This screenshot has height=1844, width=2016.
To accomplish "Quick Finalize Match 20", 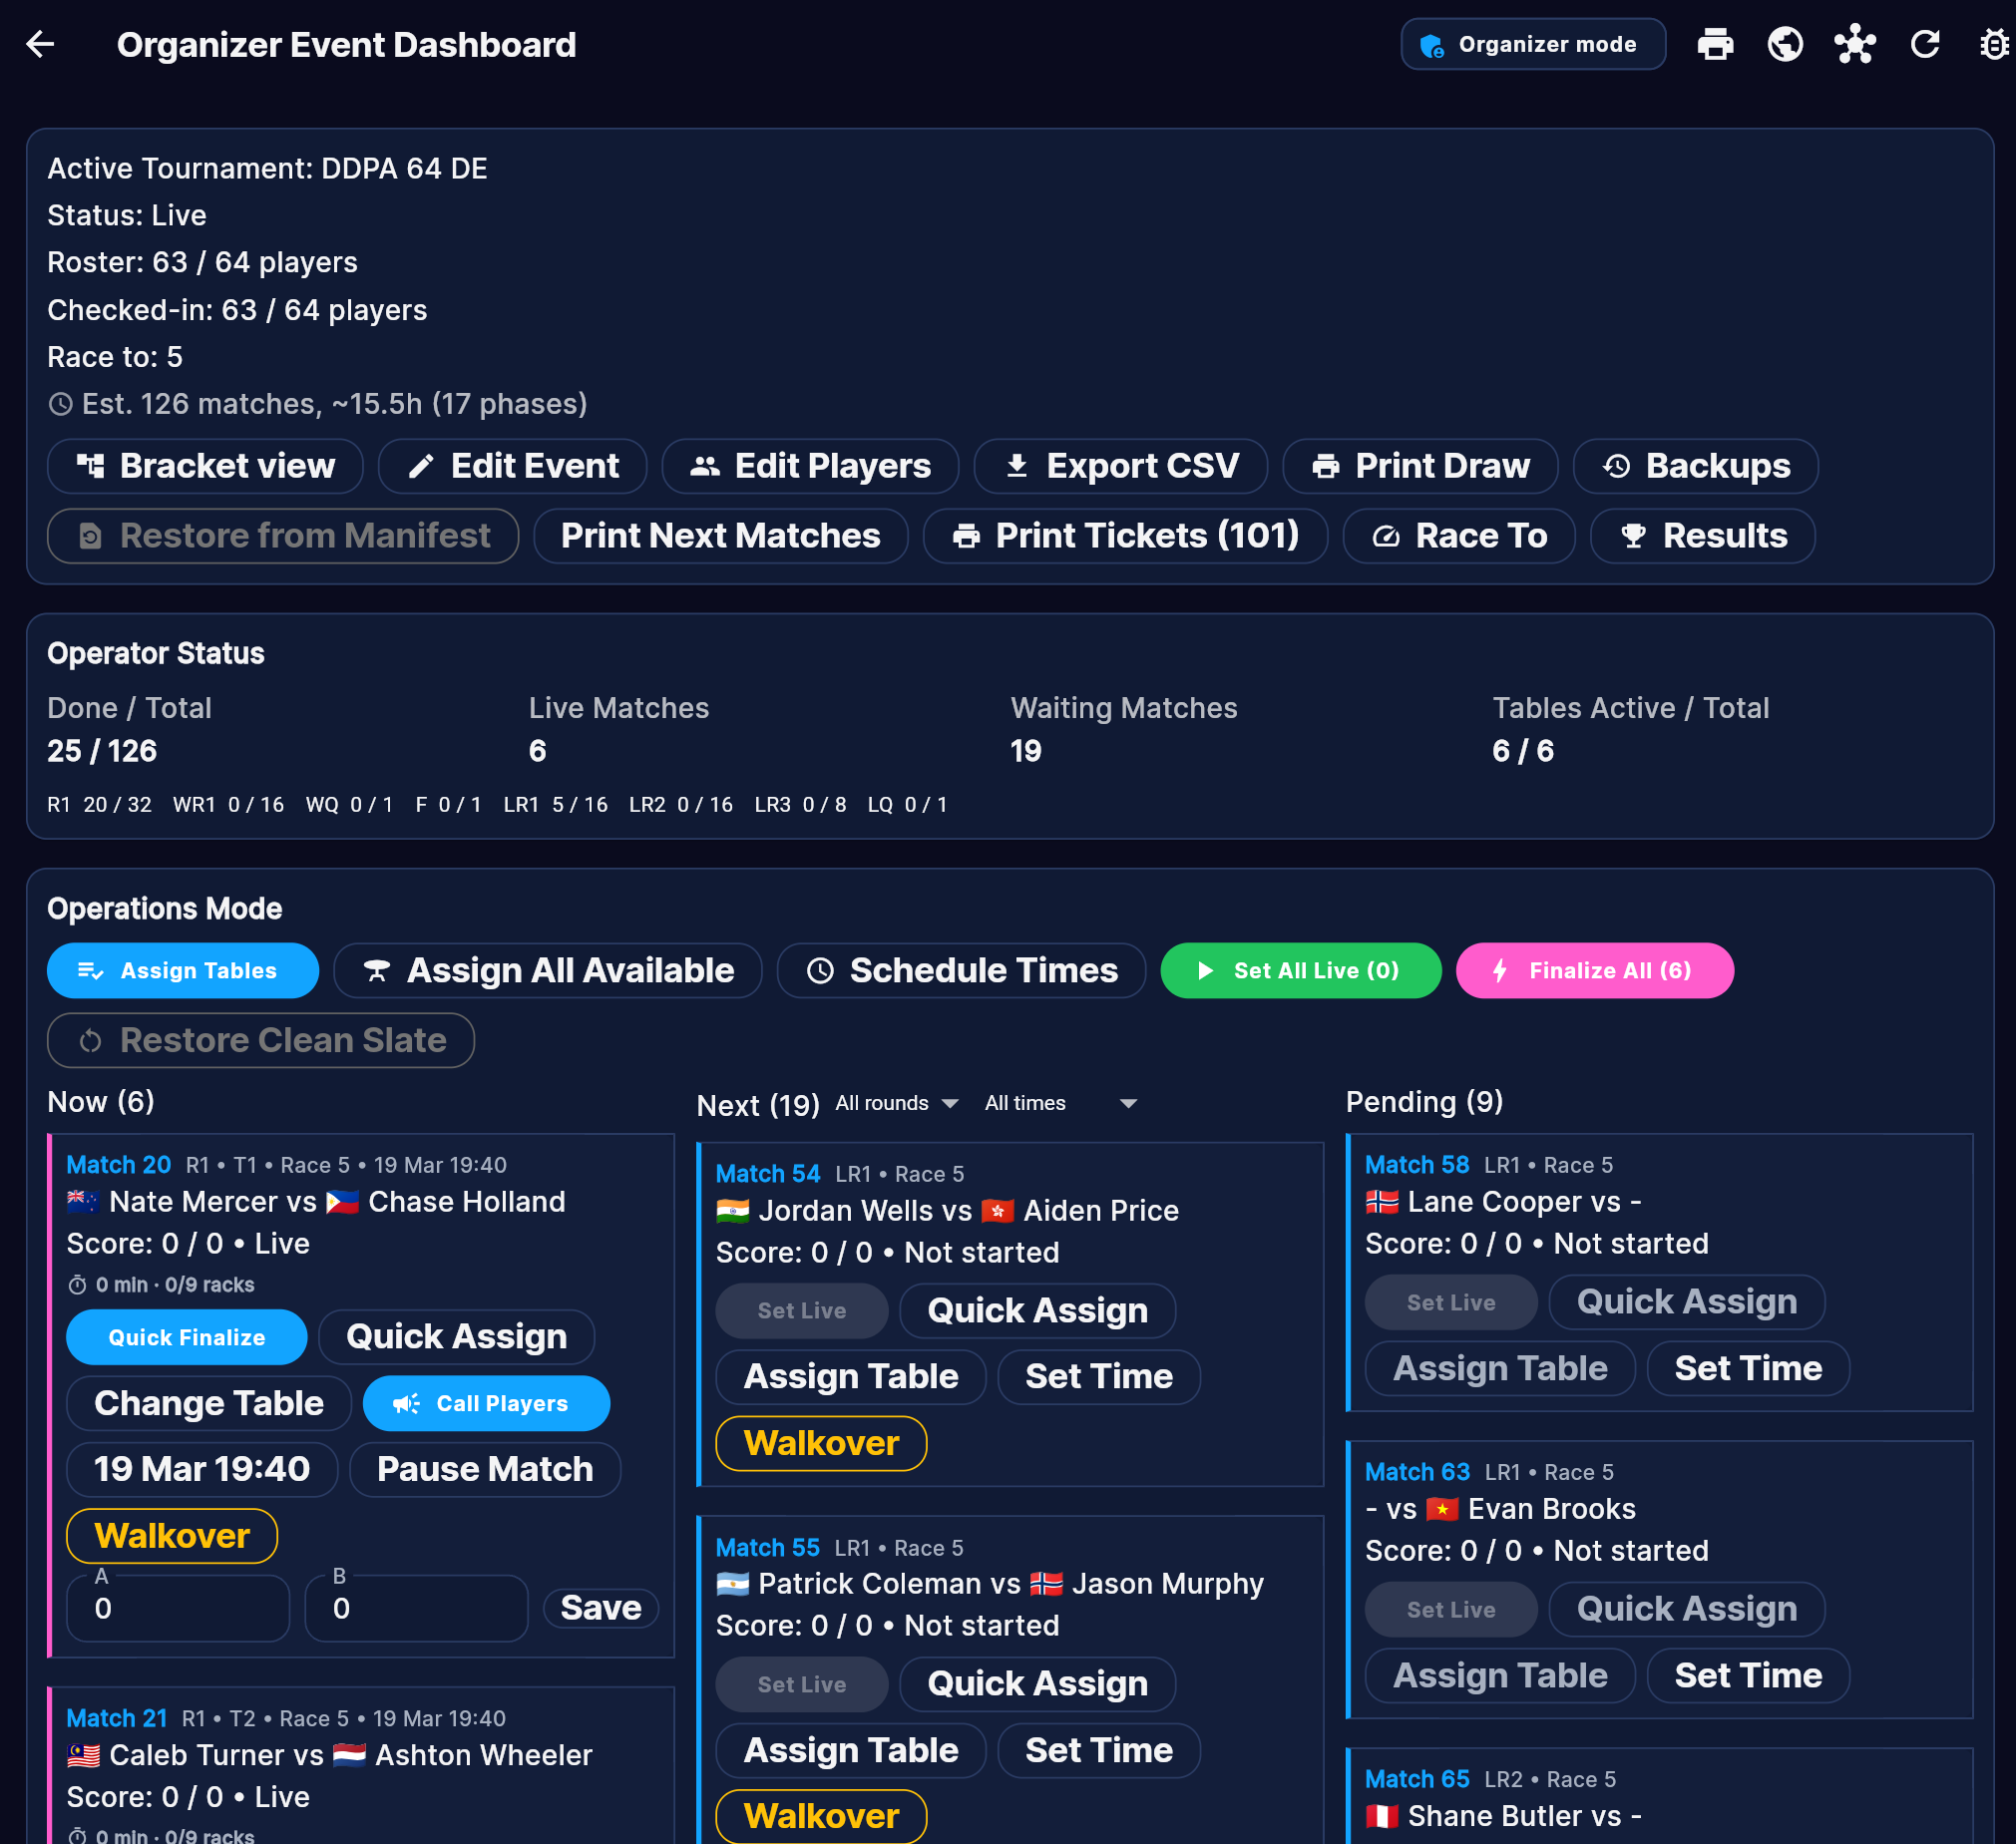I will point(186,1337).
